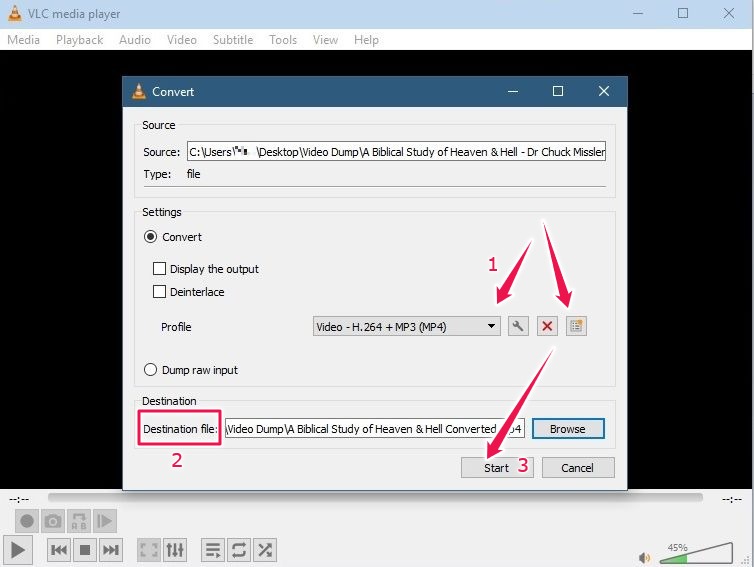Click elapsed time label left of seek bar

click(19, 500)
